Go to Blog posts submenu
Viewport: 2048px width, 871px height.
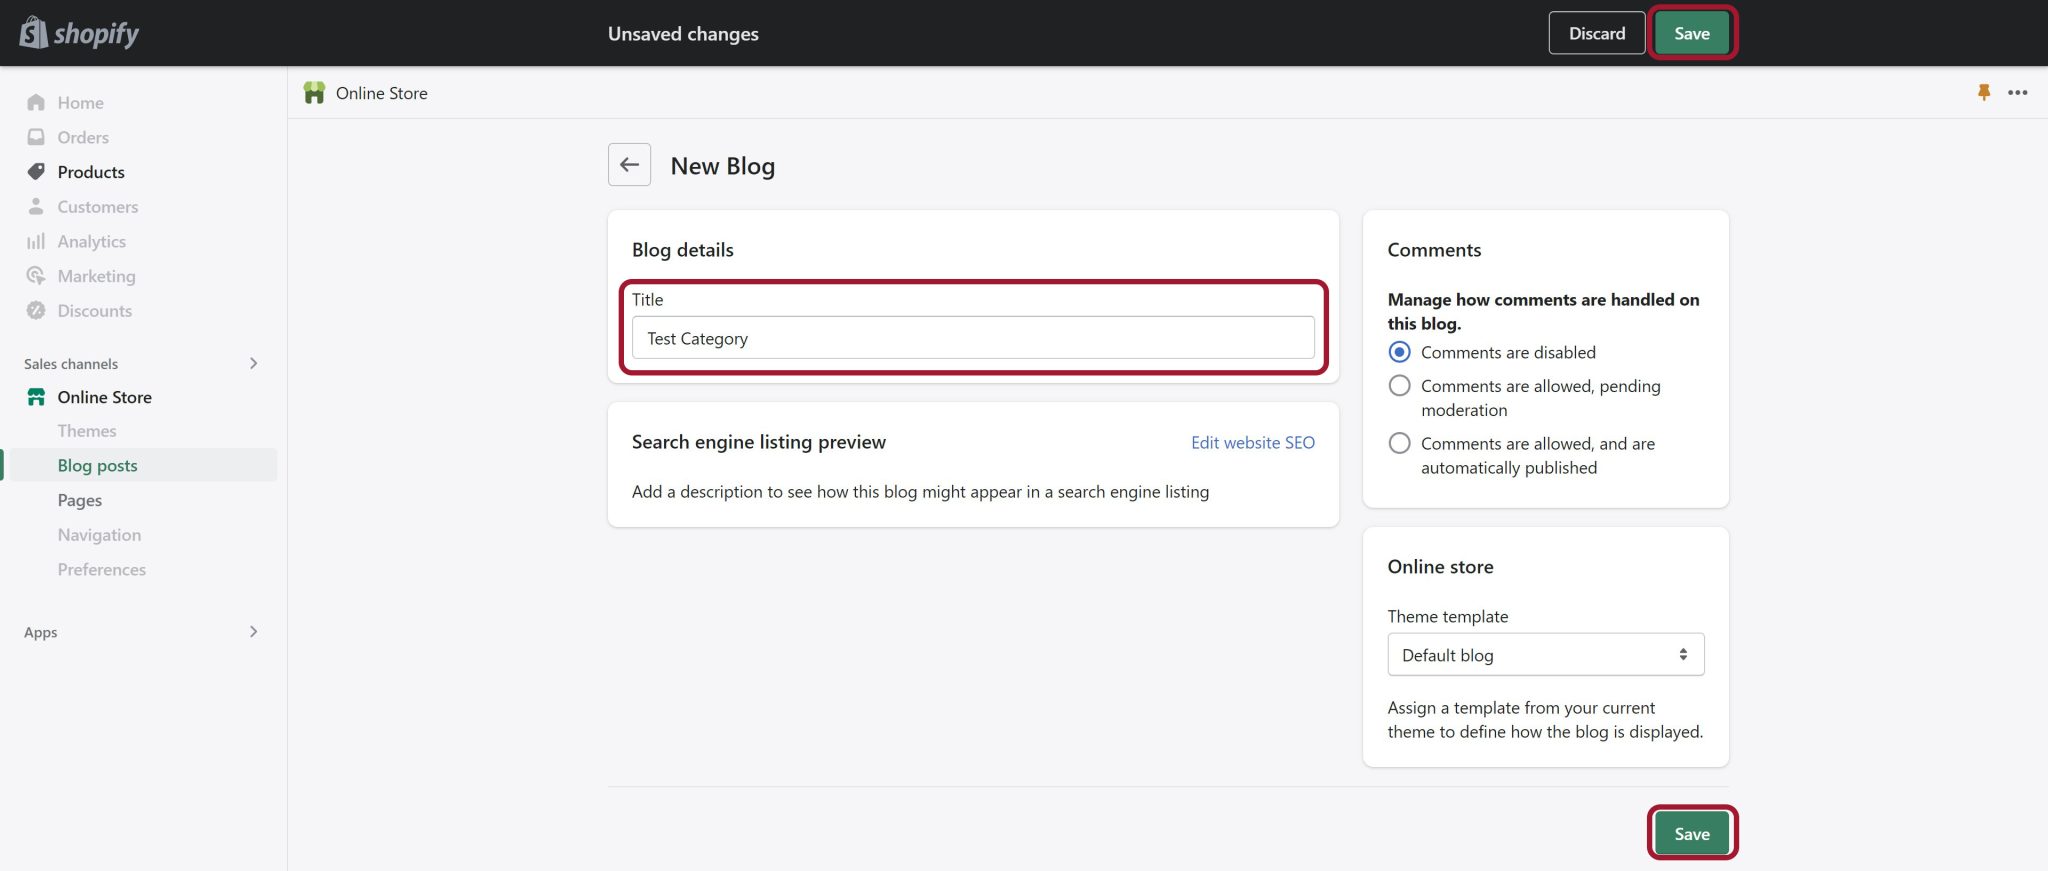click(x=98, y=465)
